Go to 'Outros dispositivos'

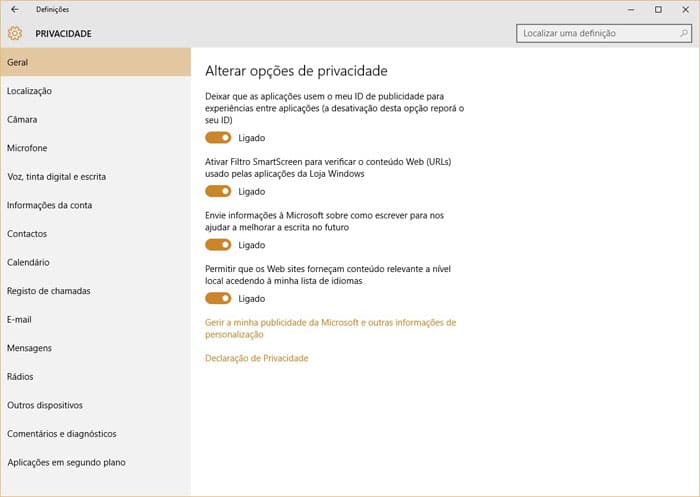pyautogui.click(x=96, y=405)
